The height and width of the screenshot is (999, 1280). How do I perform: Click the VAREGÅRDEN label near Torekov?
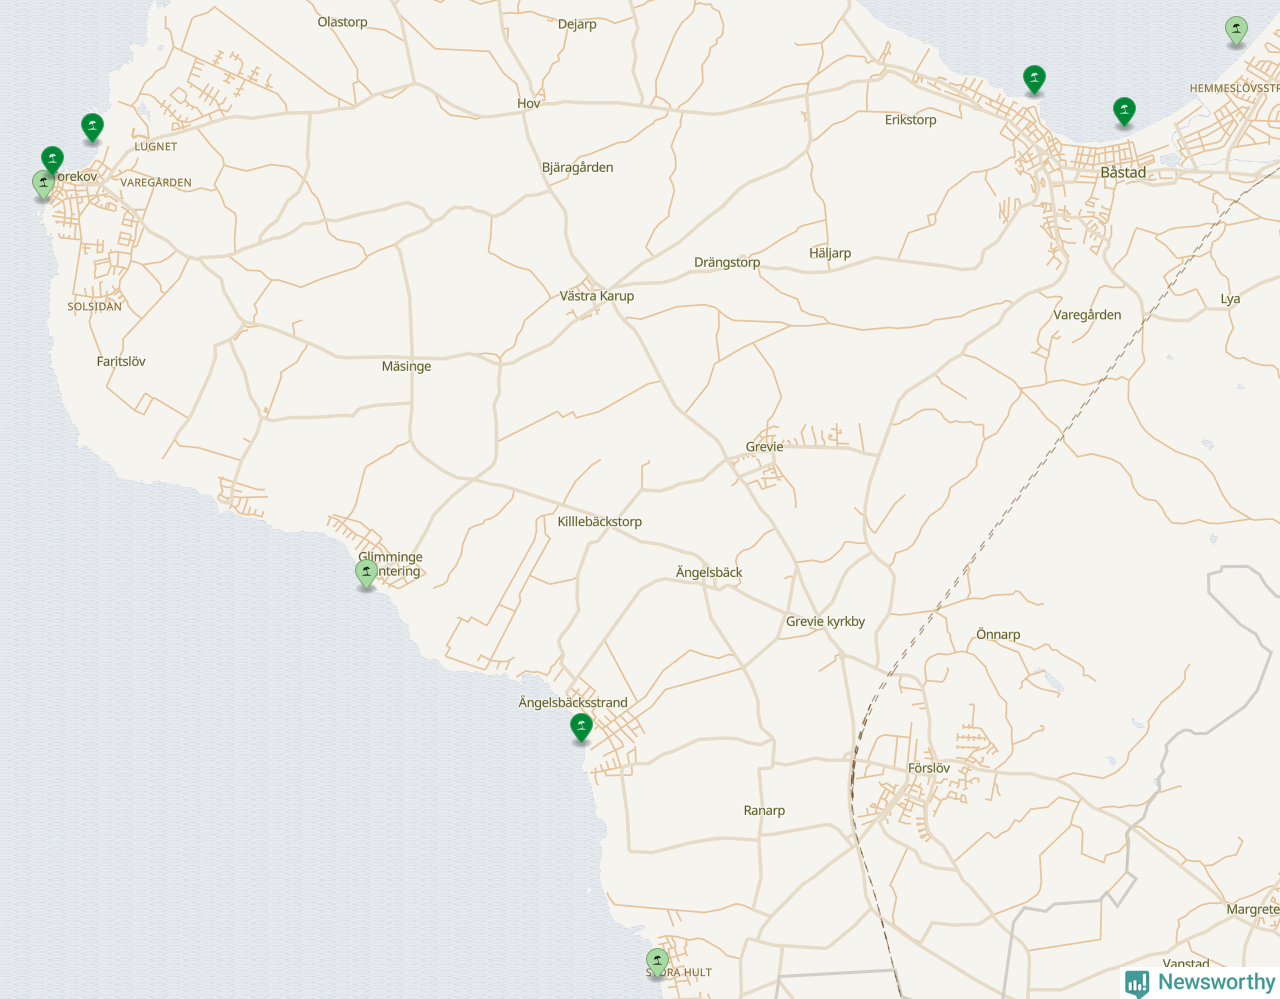(156, 183)
